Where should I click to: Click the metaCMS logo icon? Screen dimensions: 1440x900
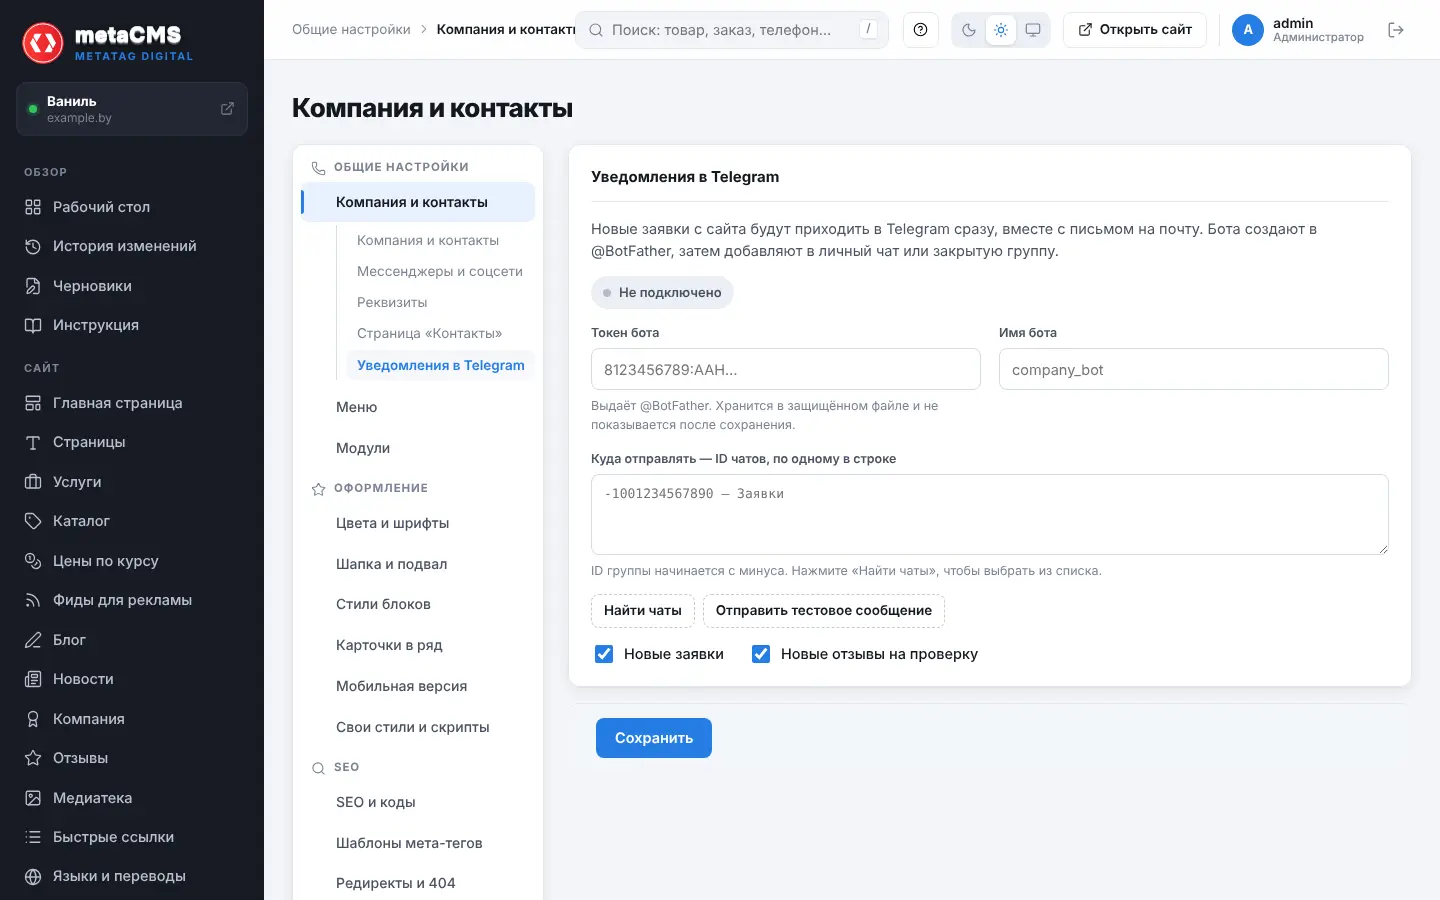[43, 42]
